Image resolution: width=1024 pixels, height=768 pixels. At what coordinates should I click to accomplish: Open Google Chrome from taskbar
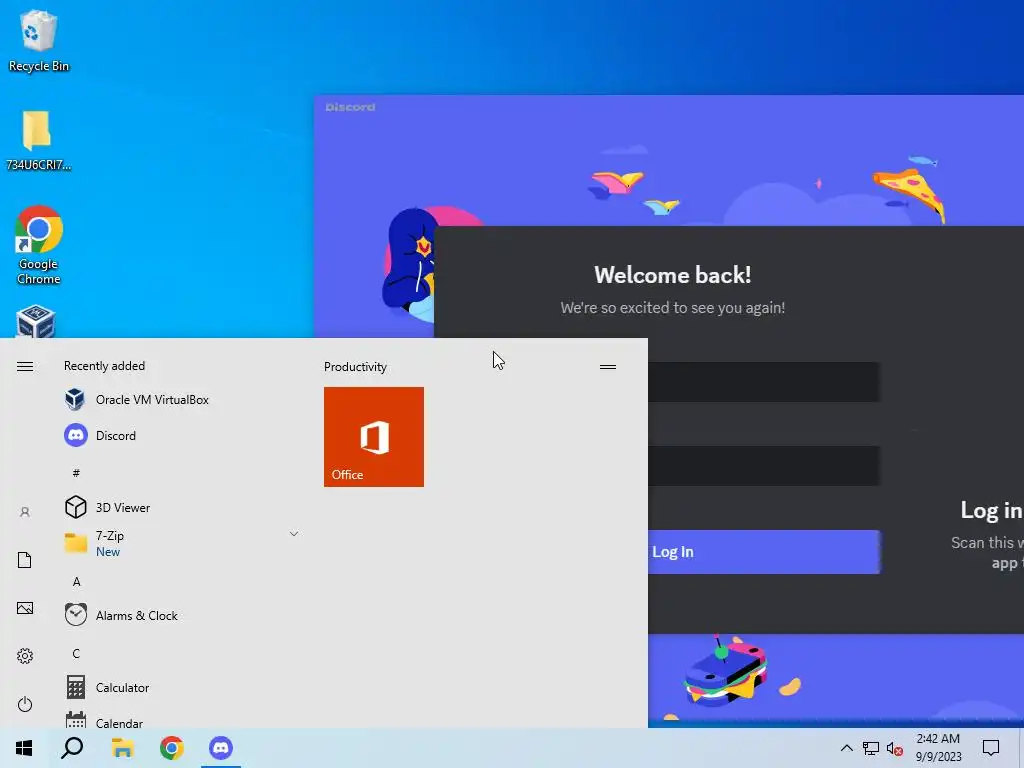click(172, 748)
